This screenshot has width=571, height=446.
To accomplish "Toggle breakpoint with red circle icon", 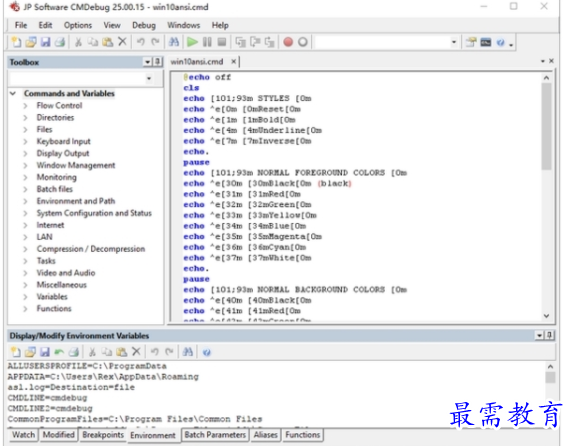I will (288, 42).
